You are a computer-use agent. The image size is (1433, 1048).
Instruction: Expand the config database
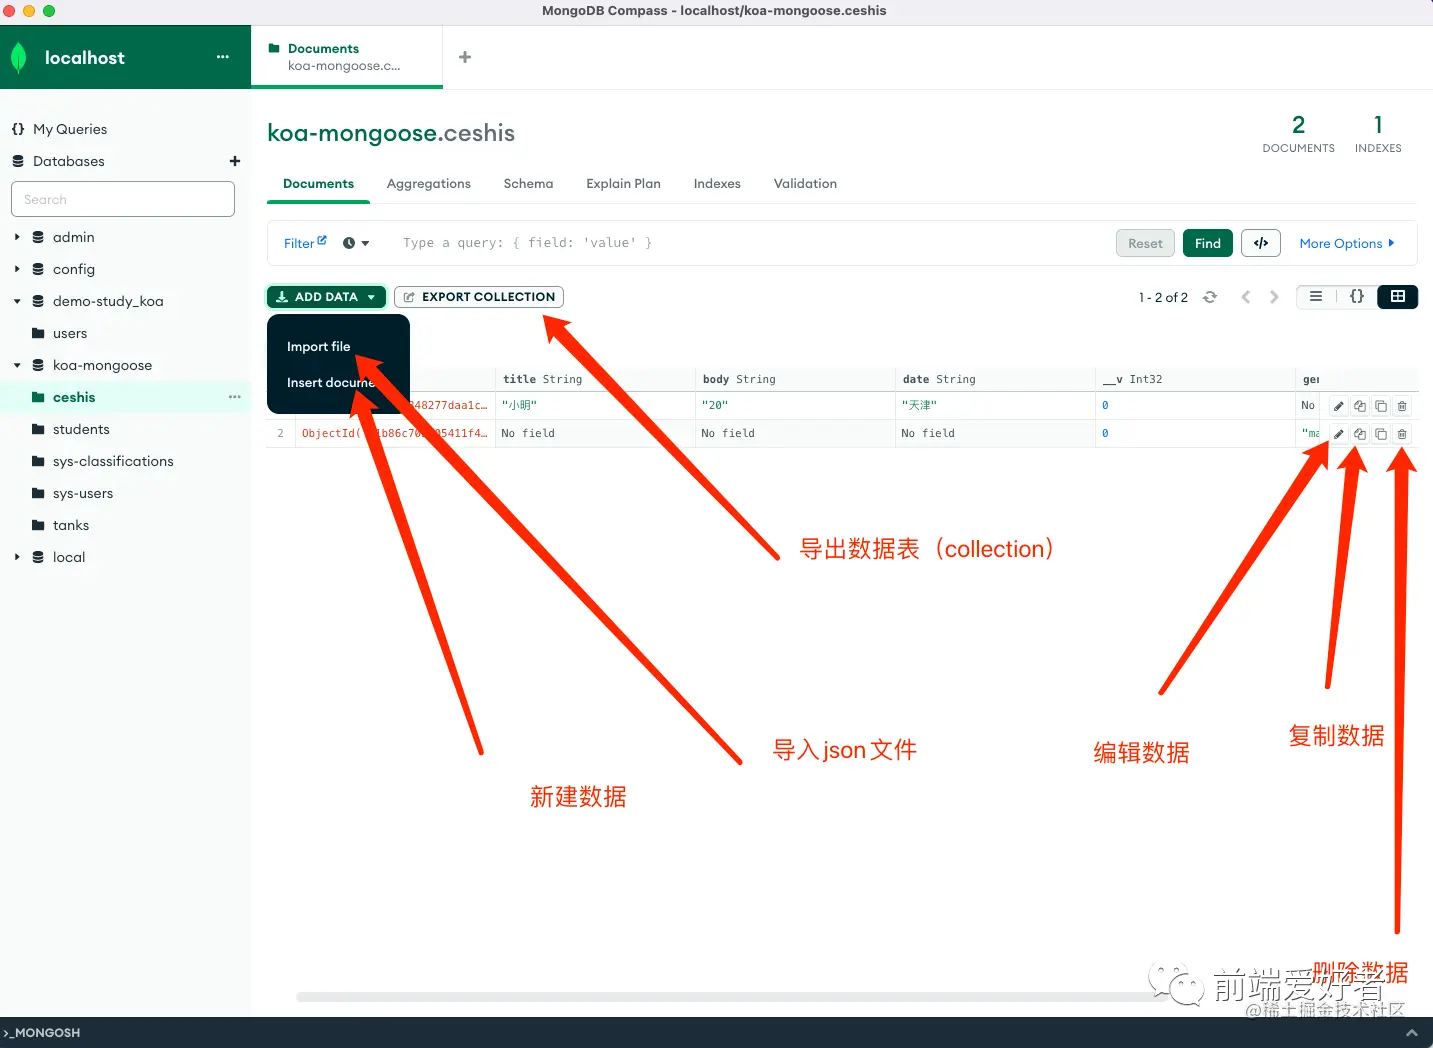coord(17,269)
